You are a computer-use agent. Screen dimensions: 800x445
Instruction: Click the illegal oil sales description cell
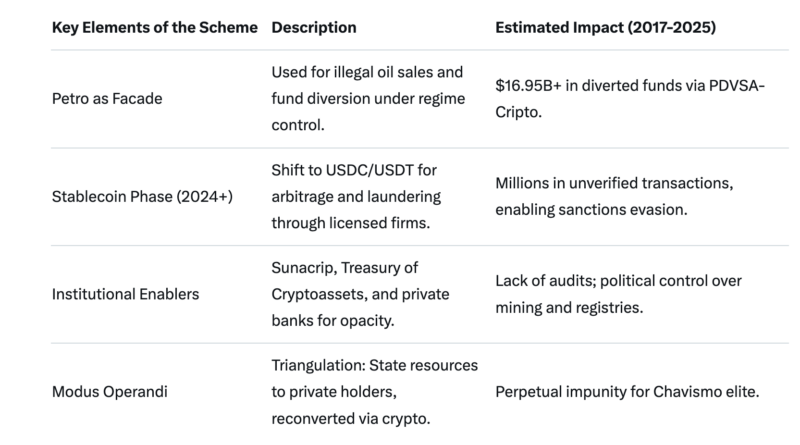(x=369, y=100)
